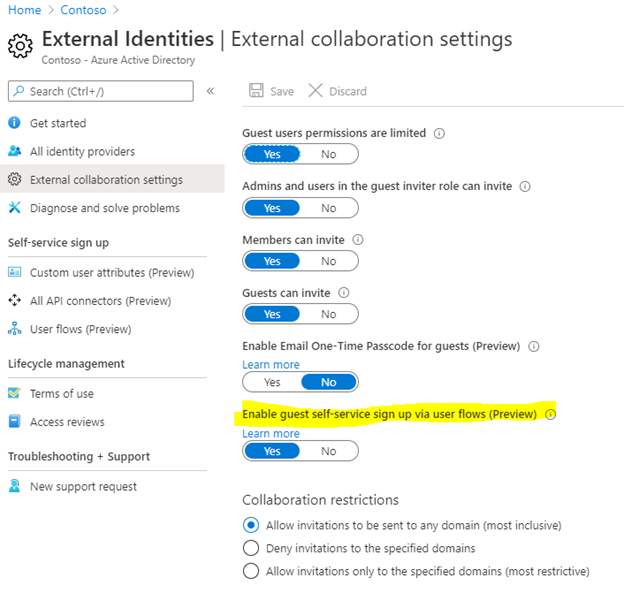This screenshot has height=608, width=624.
Task: Open Access reviews icon
Action: click(14, 421)
